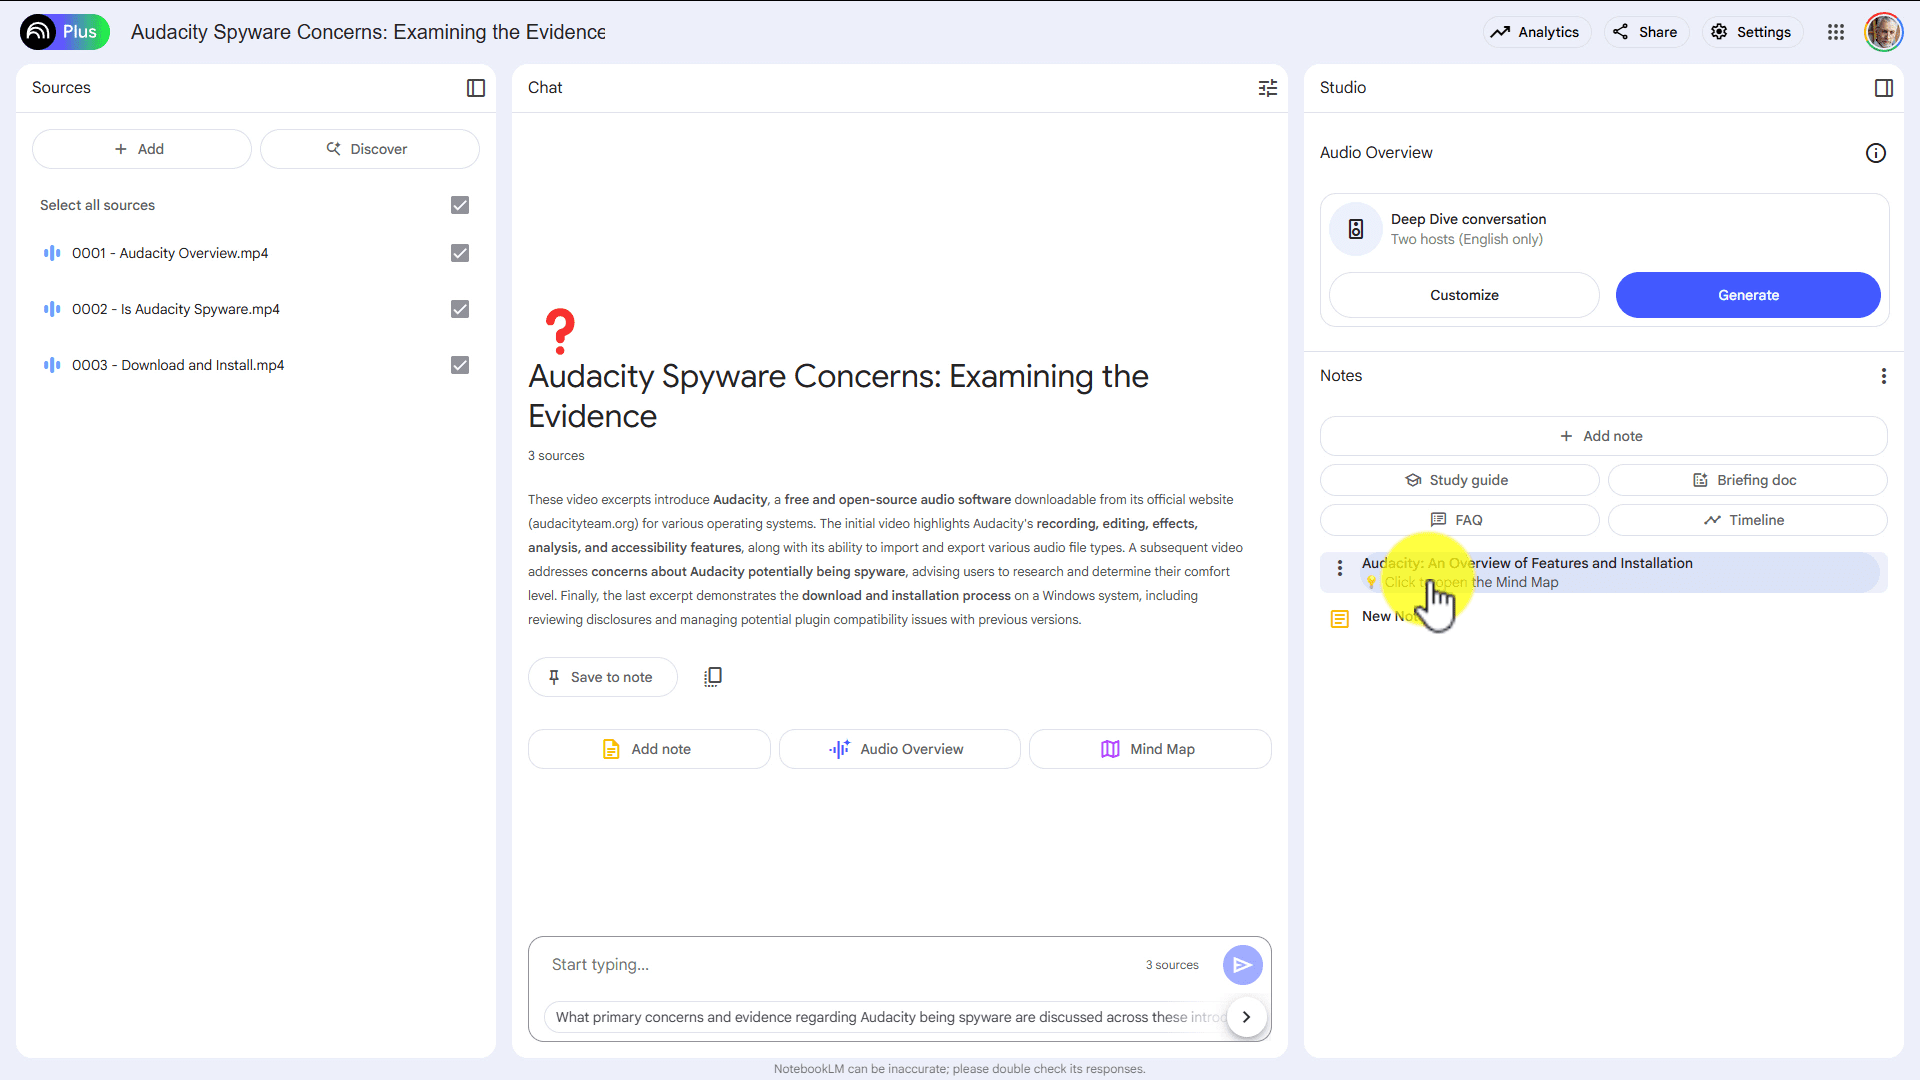Click Discover sources button
1920x1080 pixels.
369,149
